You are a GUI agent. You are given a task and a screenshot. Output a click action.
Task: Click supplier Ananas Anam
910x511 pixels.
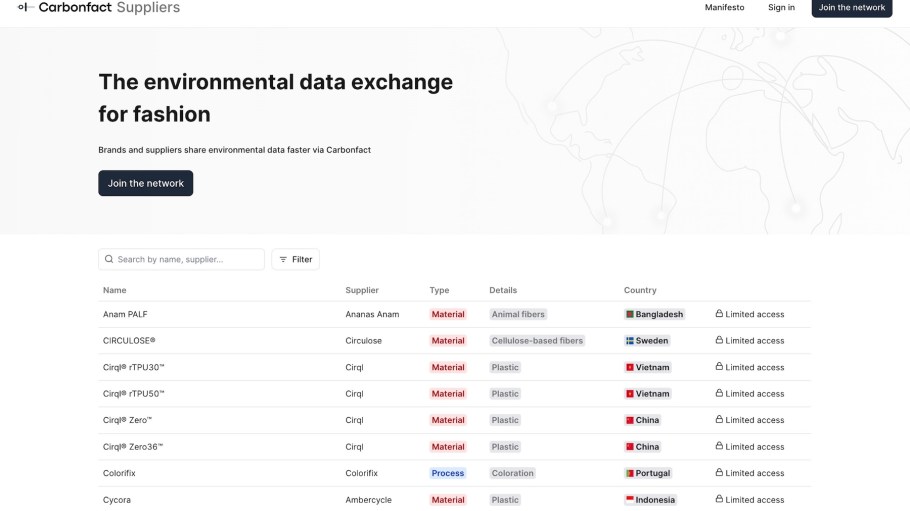pos(372,314)
